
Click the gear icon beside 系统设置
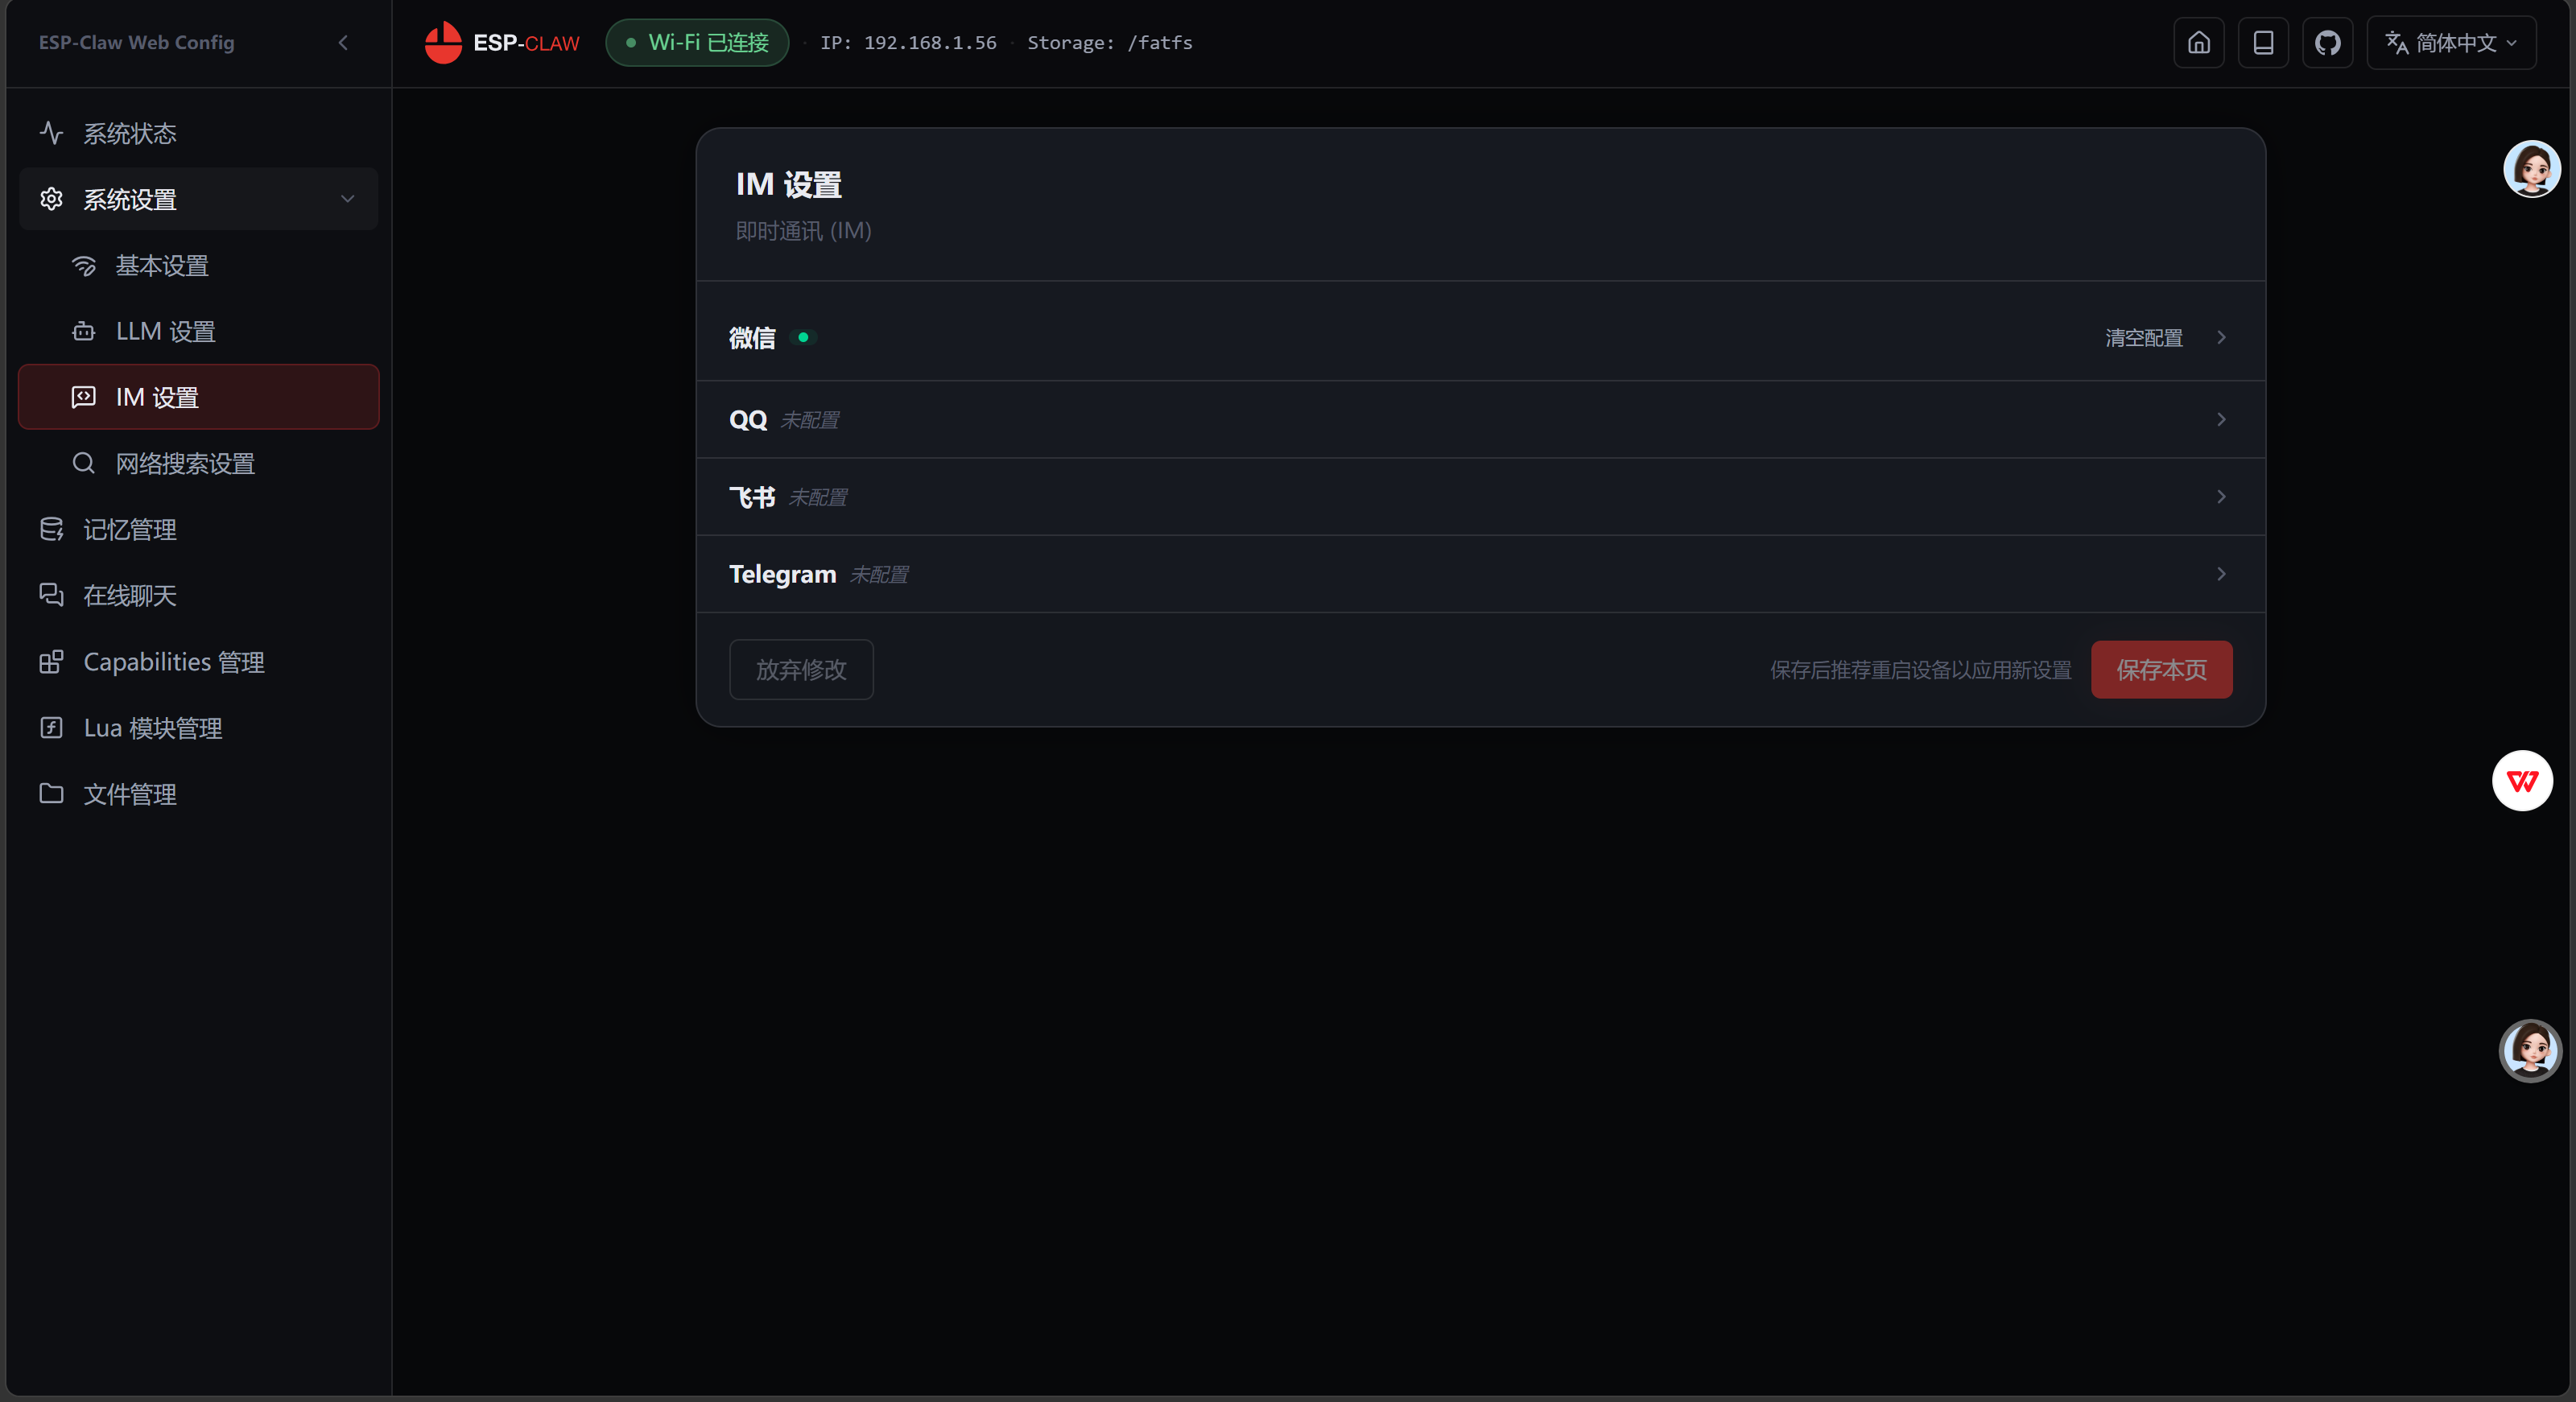click(52, 199)
